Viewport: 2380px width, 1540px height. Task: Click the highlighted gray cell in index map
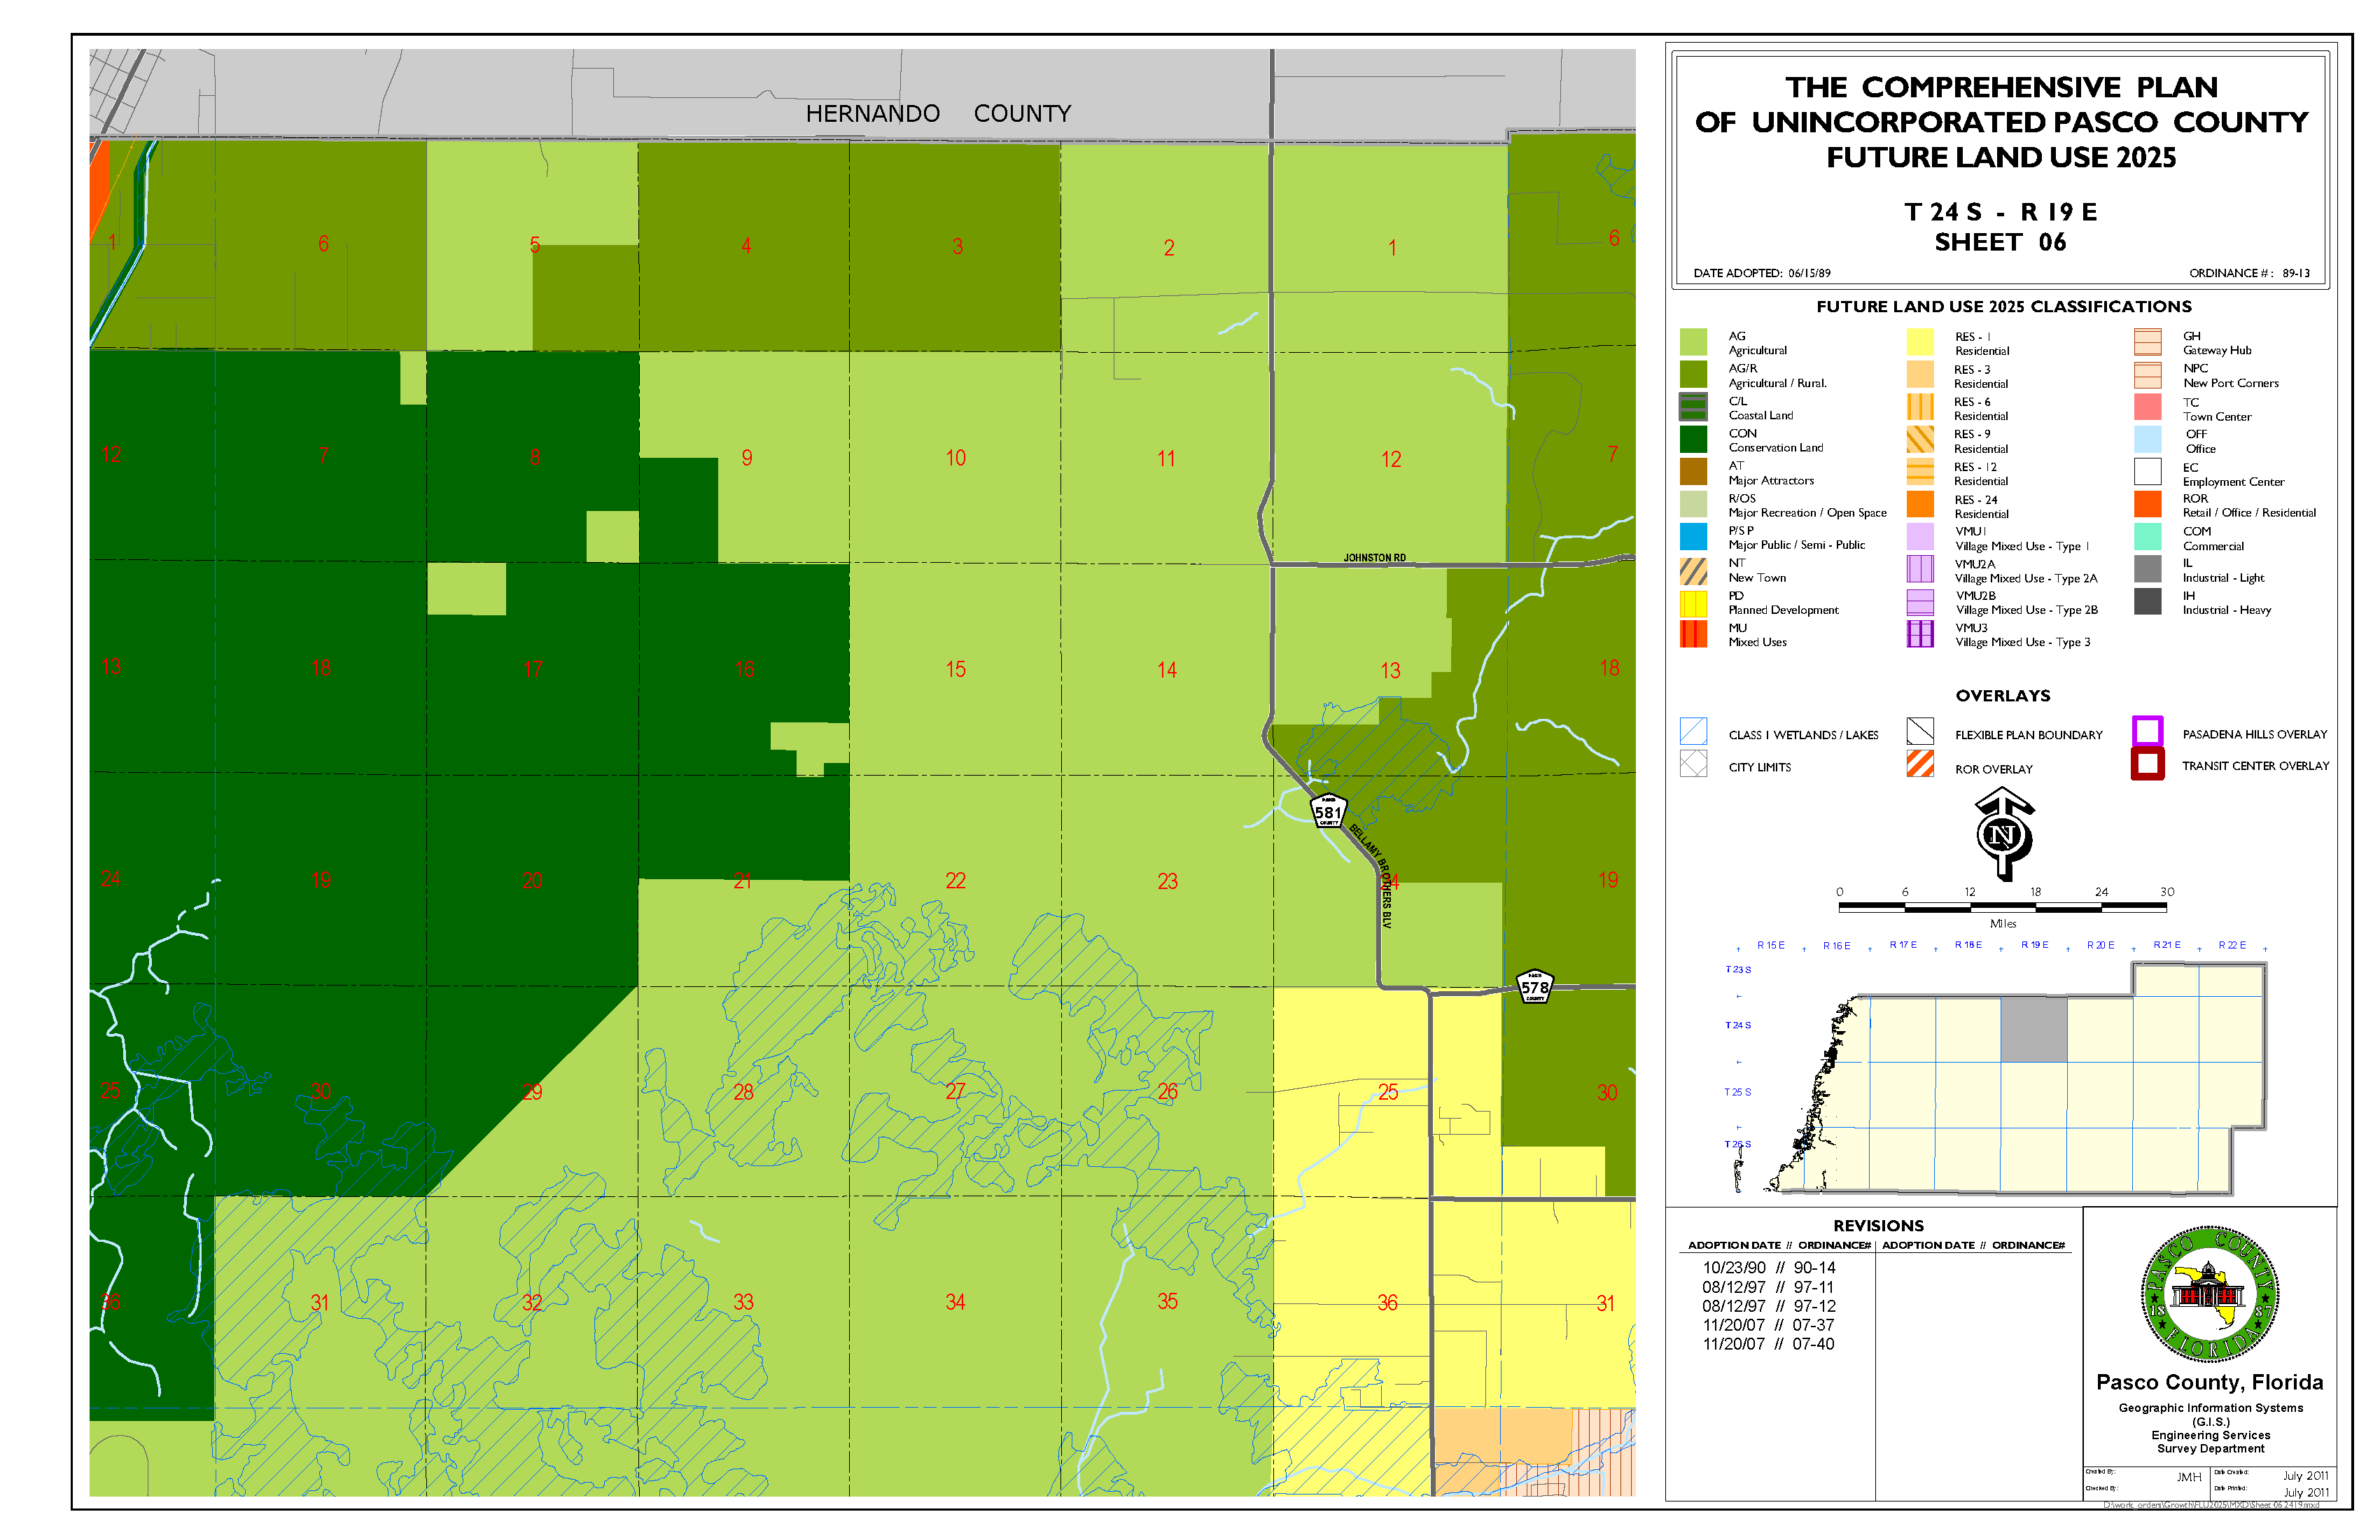tap(2033, 1029)
